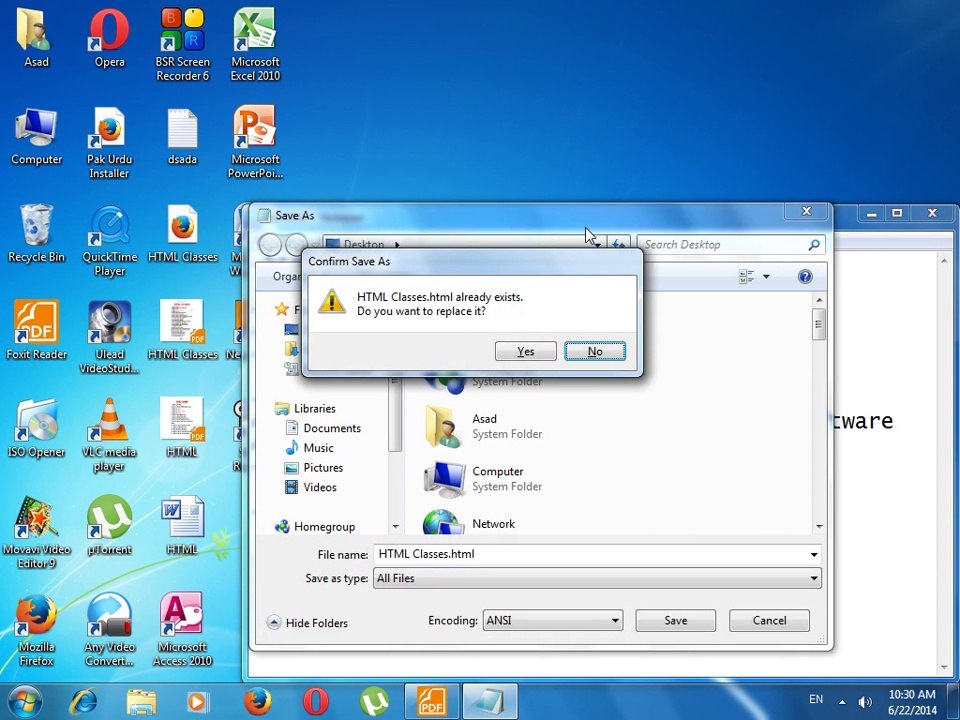960x720 pixels.
Task: Select Pak Urdu Installer desktop icon
Action: tap(109, 143)
